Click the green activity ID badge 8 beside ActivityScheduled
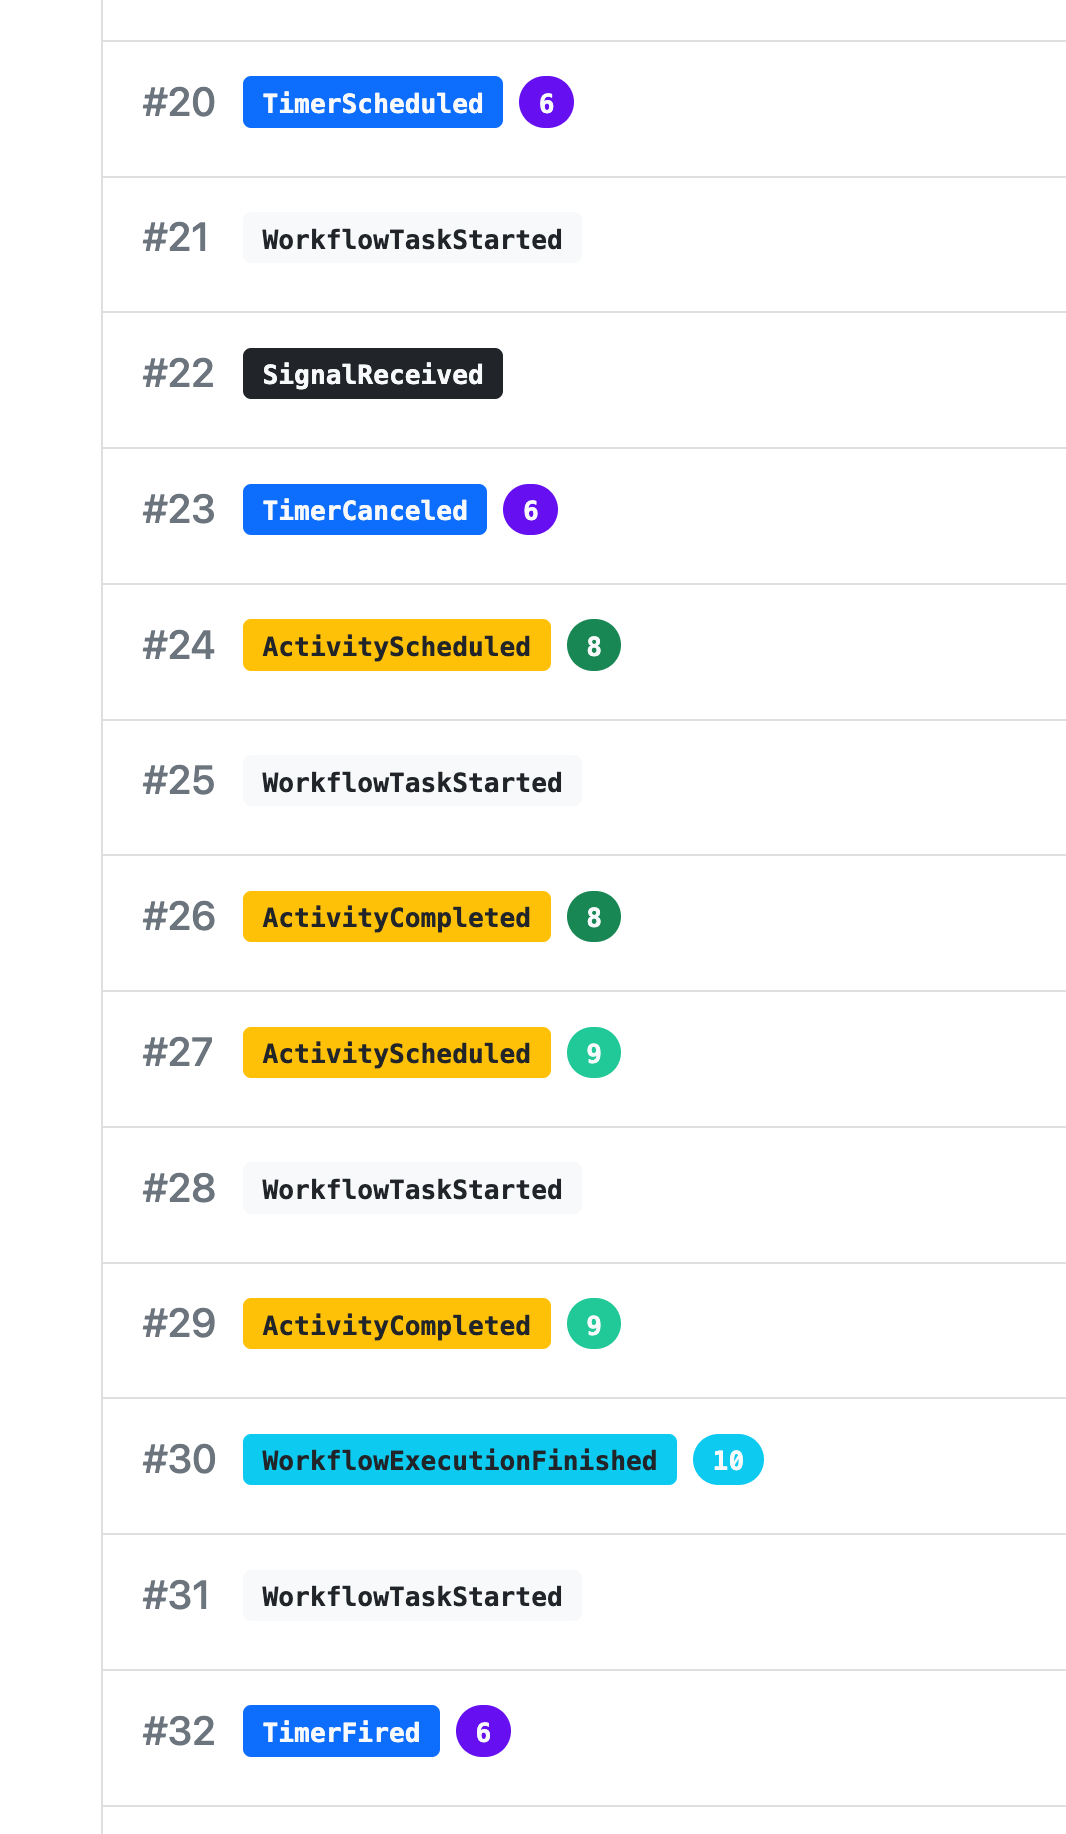 (595, 644)
